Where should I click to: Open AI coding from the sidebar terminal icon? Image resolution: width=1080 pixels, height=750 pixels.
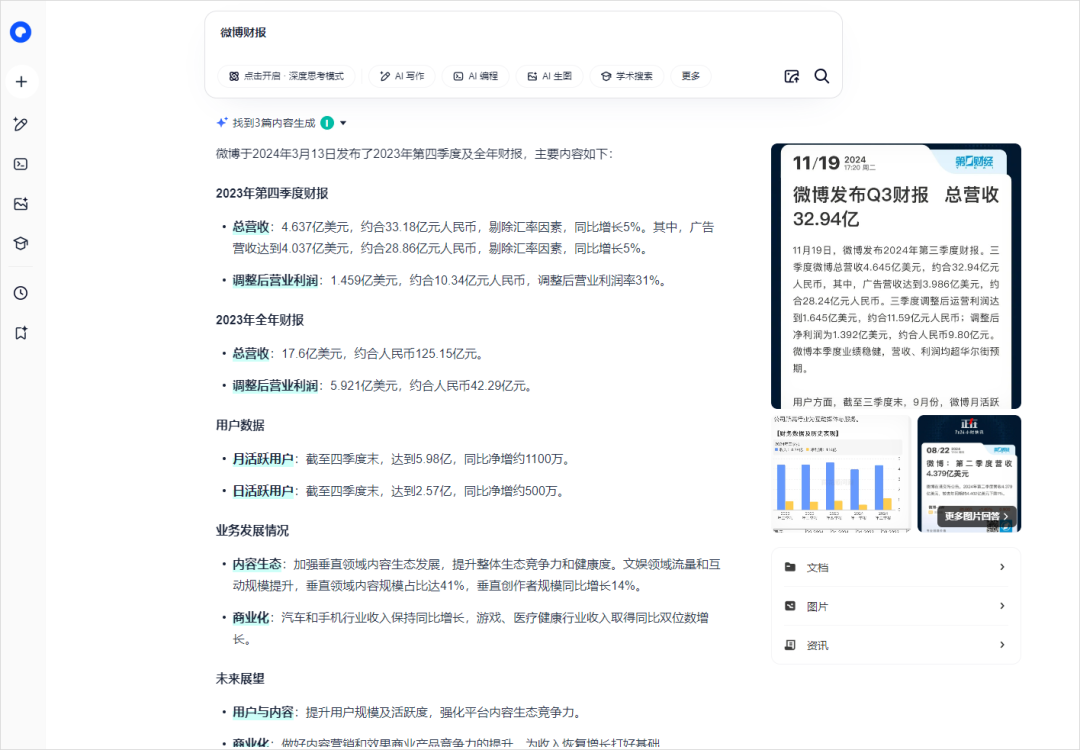point(21,164)
